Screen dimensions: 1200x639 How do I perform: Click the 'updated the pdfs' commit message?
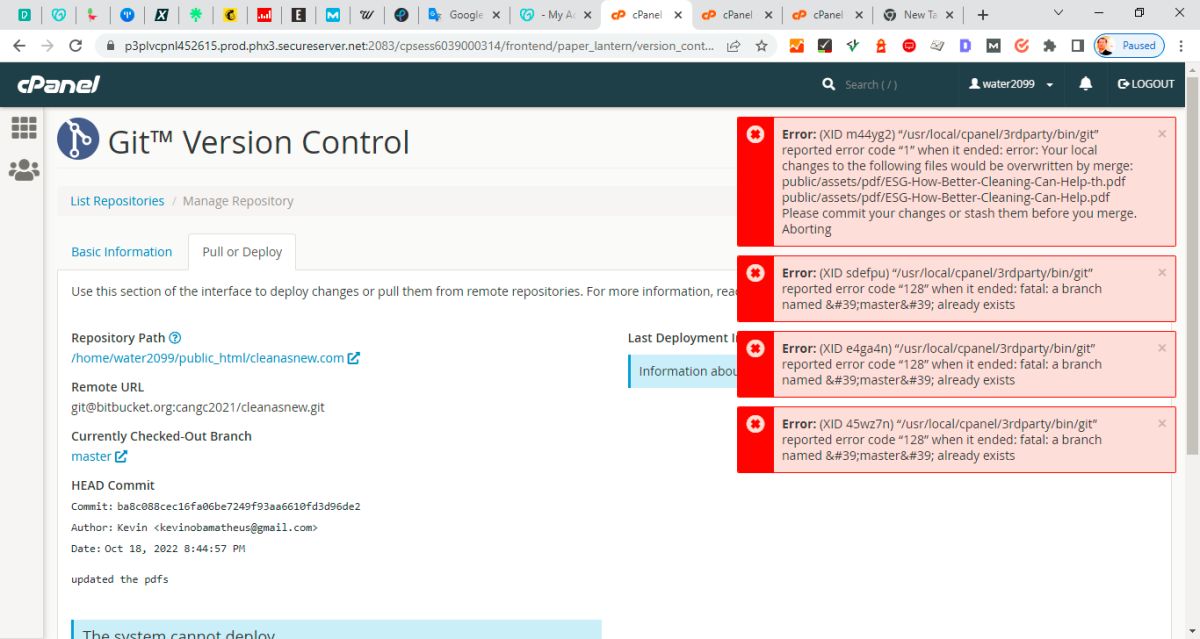pyautogui.click(x=120, y=580)
